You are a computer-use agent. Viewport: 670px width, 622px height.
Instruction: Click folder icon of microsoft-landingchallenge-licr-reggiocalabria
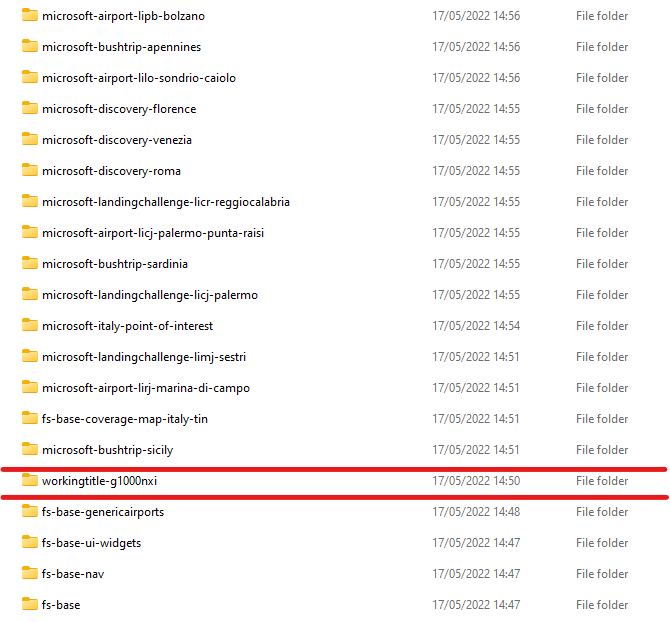[x=29, y=201]
